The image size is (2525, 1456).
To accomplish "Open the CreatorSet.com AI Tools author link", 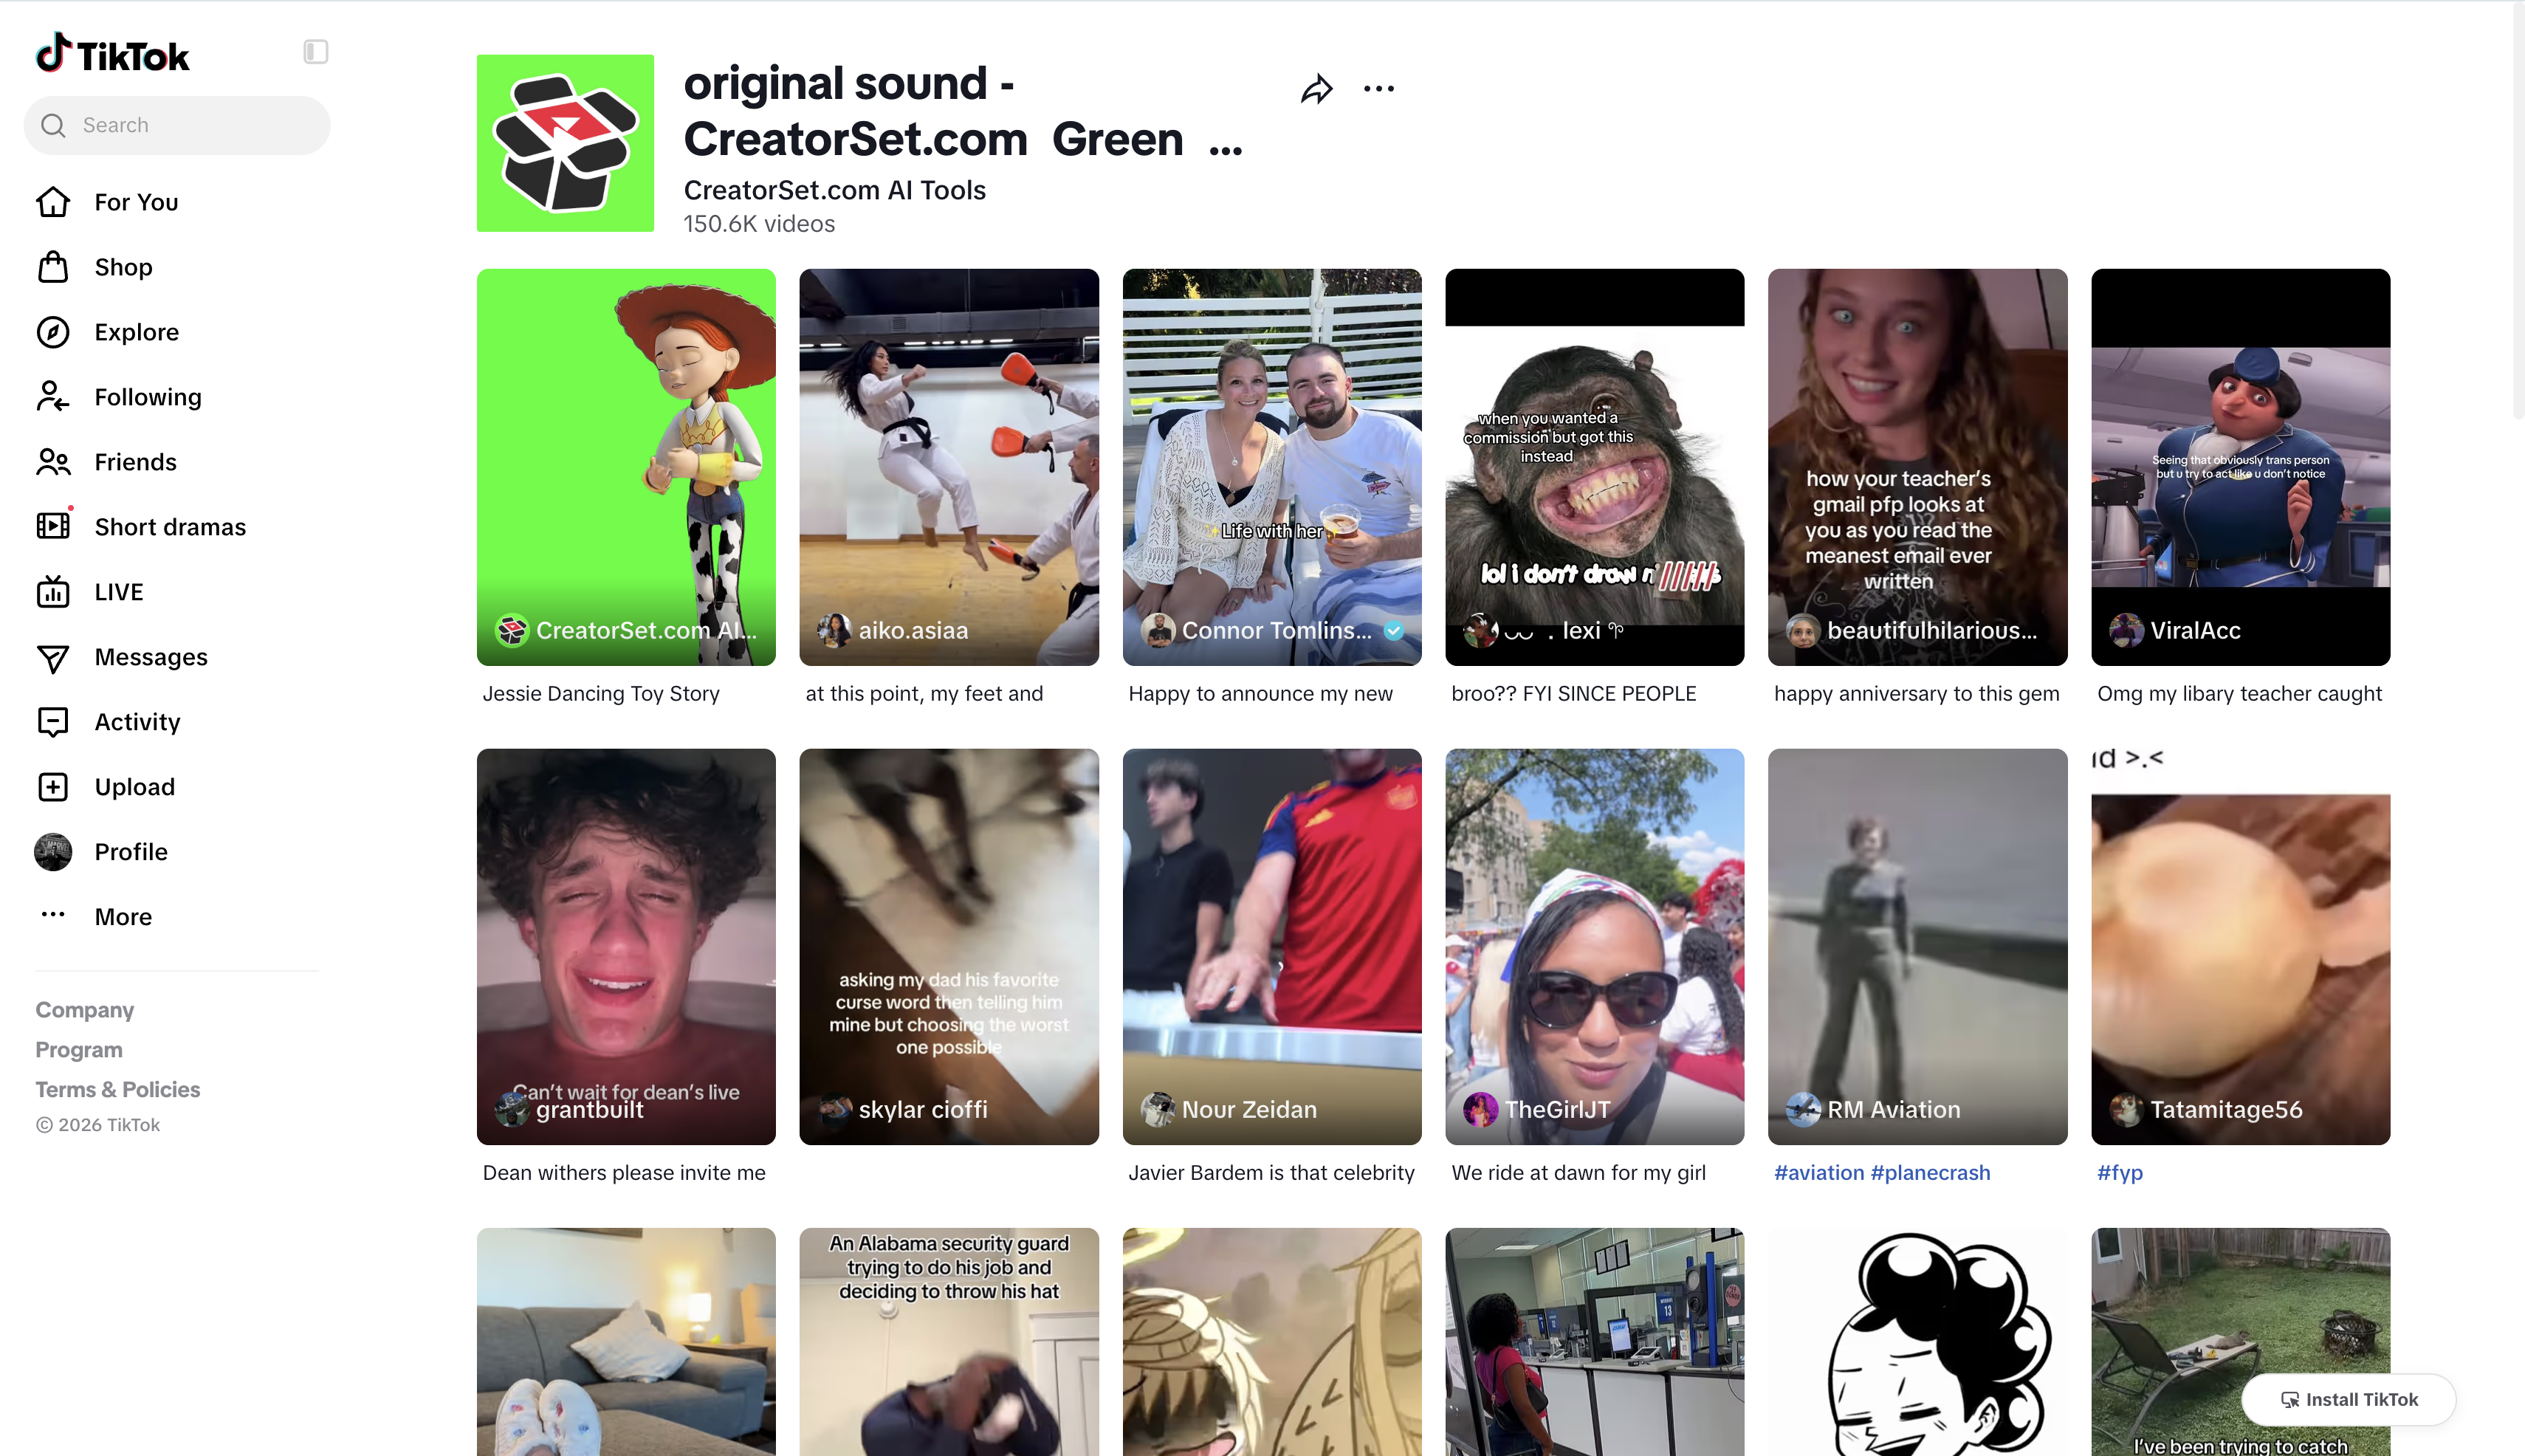I will [835, 190].
